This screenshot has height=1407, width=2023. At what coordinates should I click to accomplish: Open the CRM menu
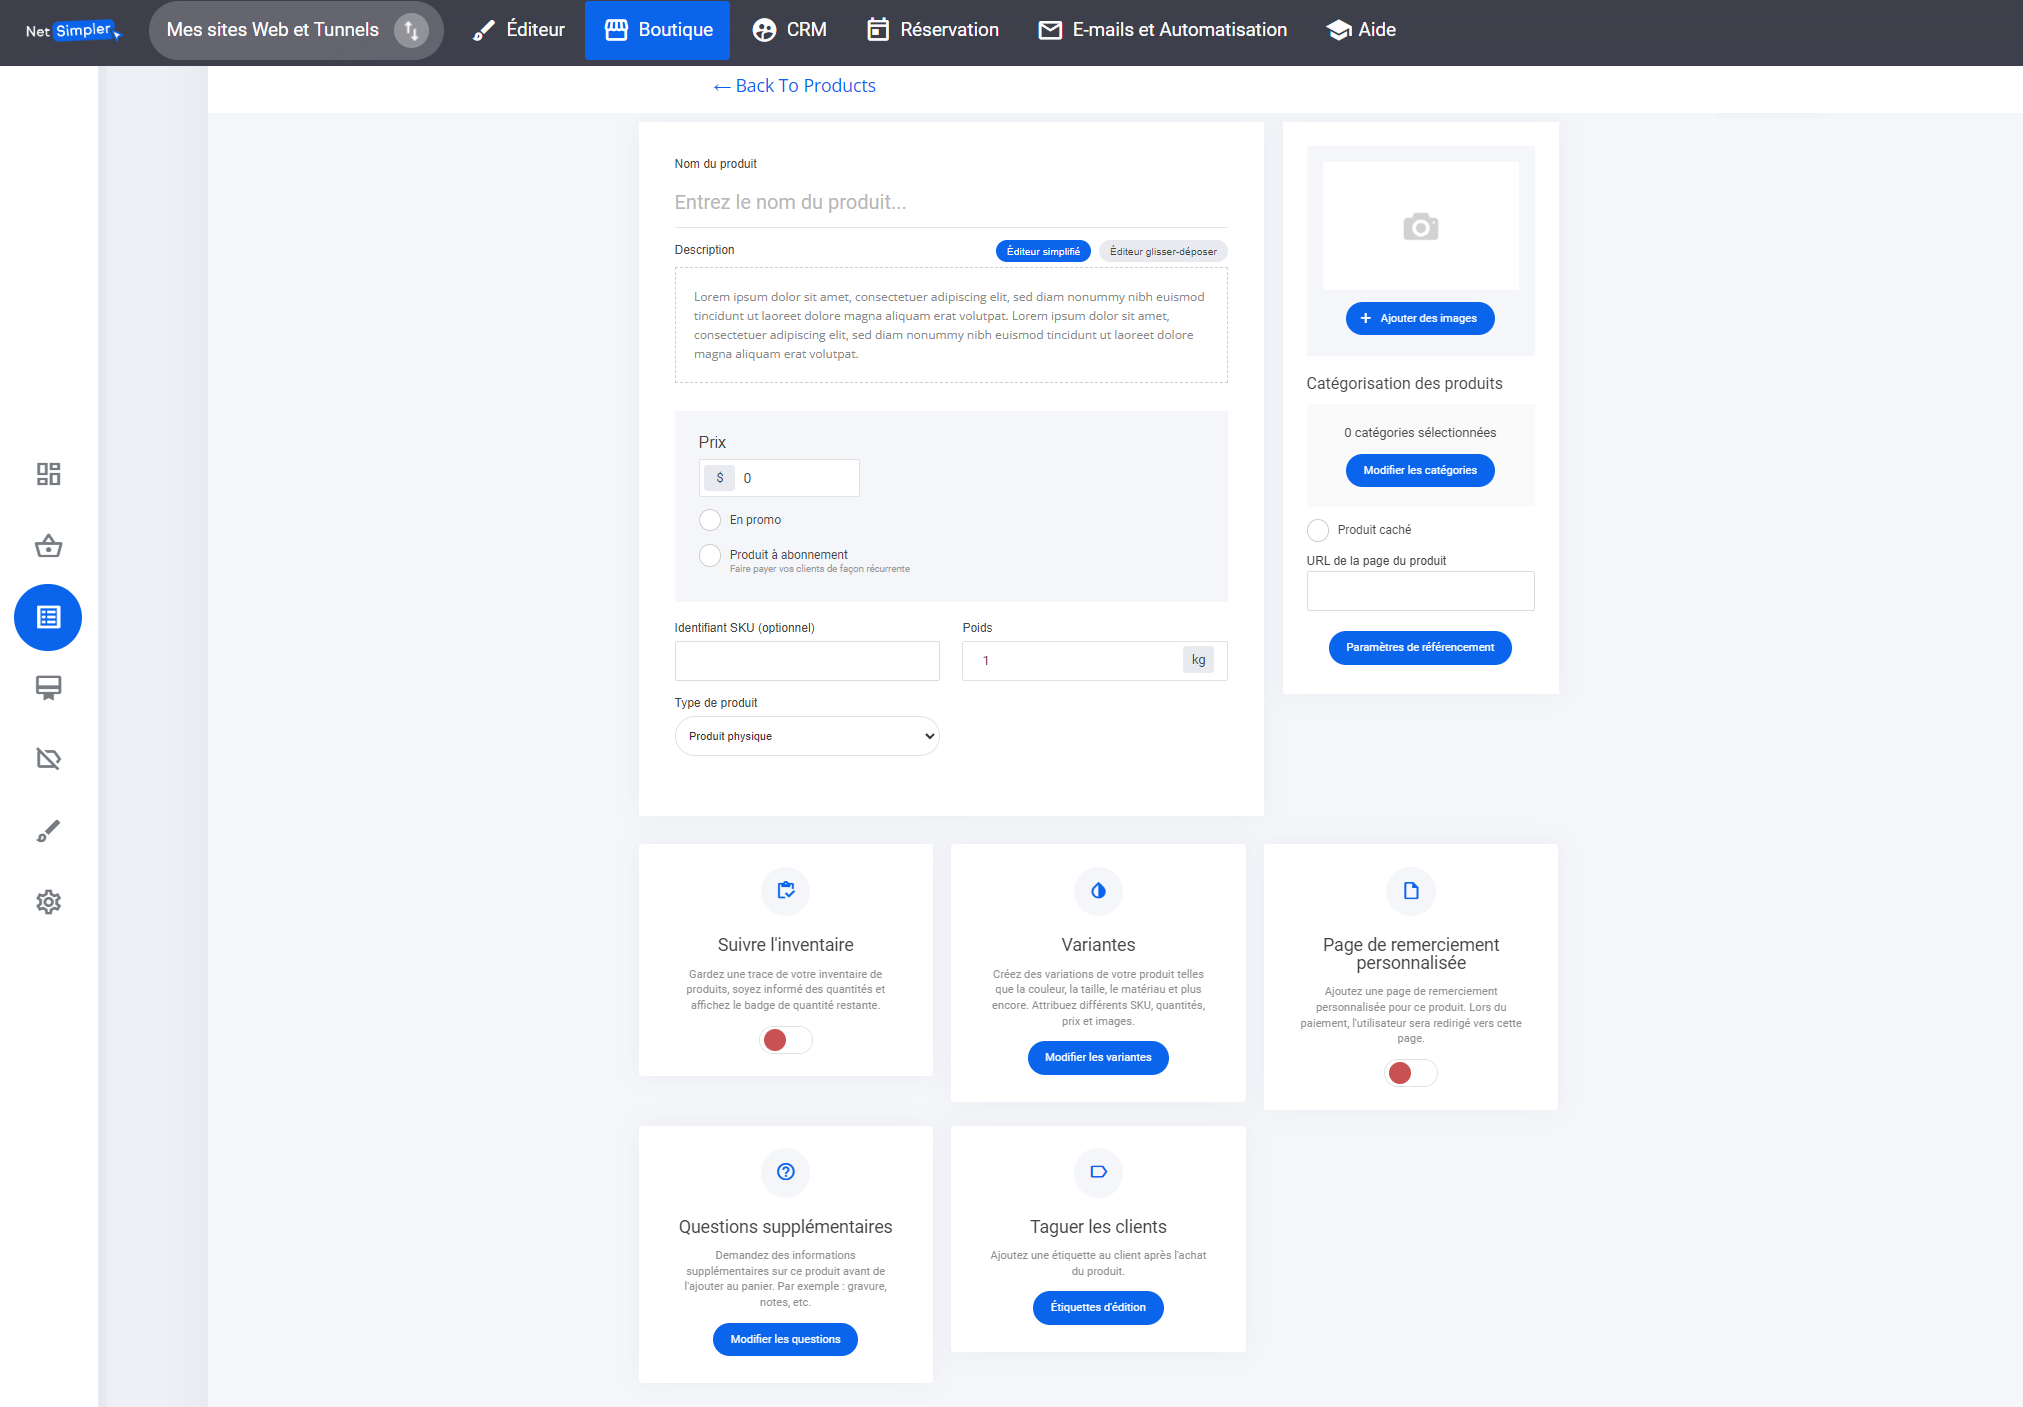point(790,30)
